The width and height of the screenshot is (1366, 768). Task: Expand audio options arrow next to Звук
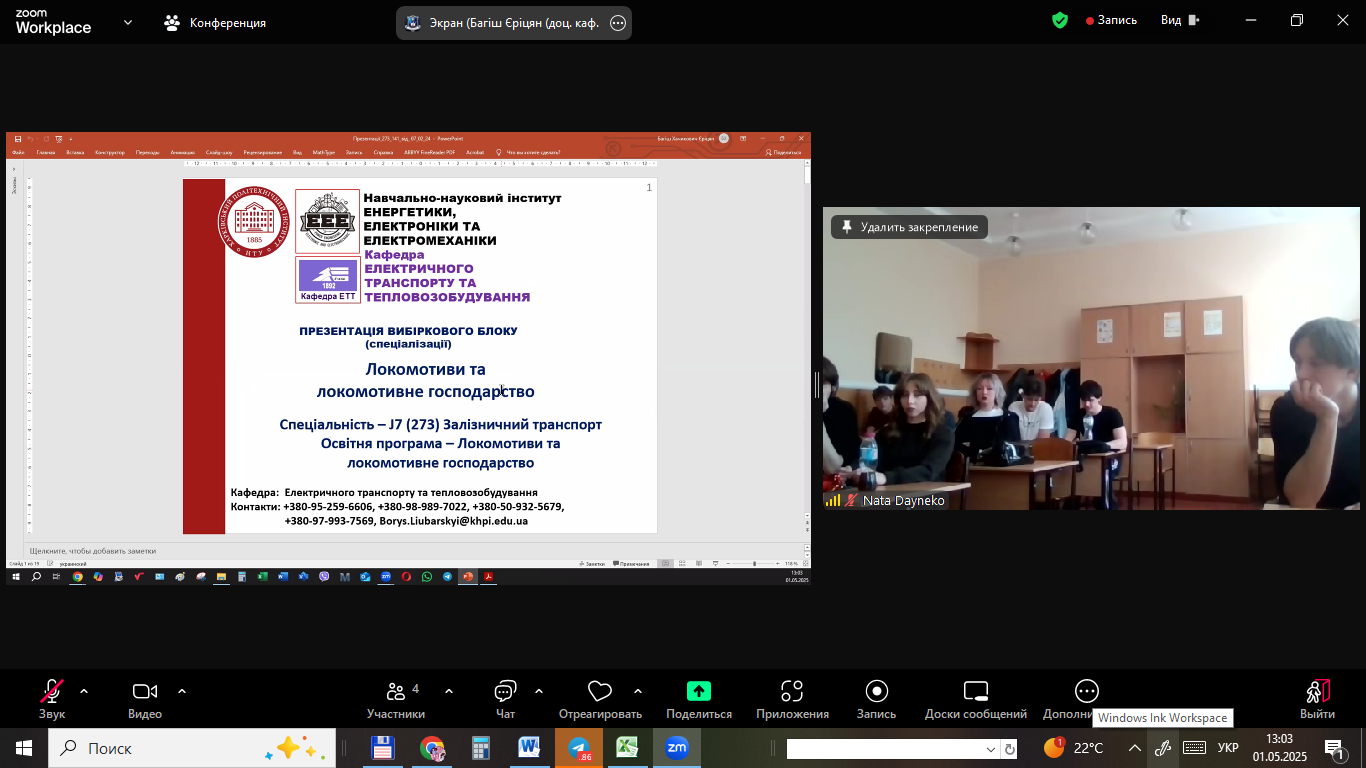tap(84, 691)
